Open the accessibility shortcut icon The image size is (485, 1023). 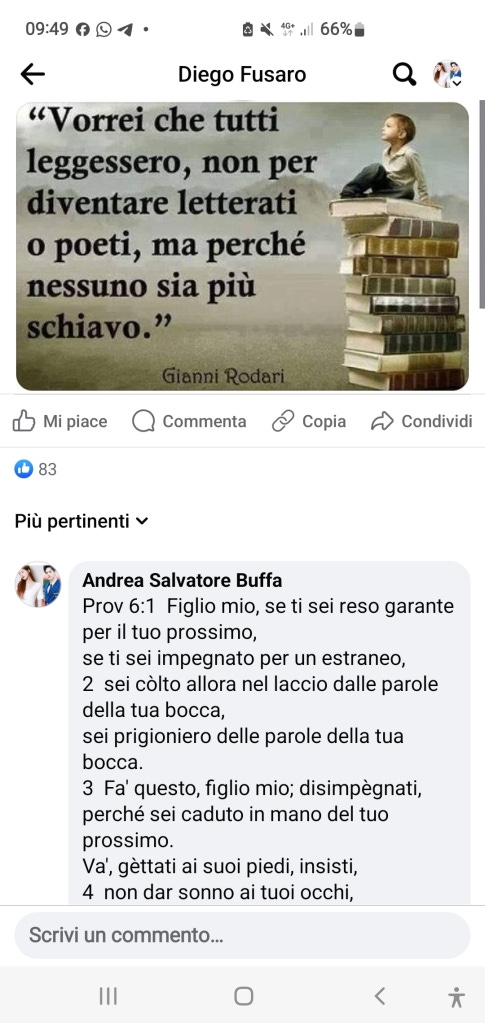(456, 997)
